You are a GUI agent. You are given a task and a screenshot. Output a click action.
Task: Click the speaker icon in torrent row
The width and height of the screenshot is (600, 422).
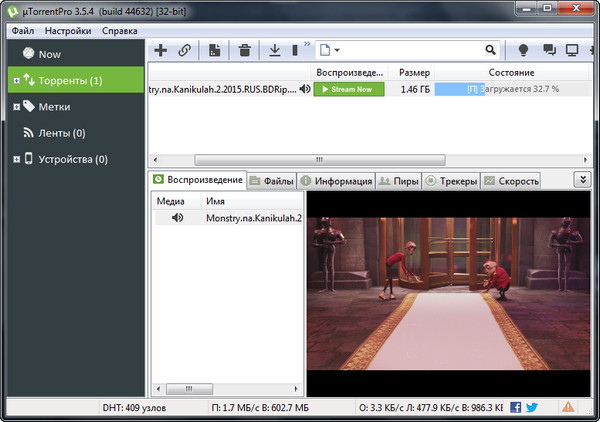point(304,89)
